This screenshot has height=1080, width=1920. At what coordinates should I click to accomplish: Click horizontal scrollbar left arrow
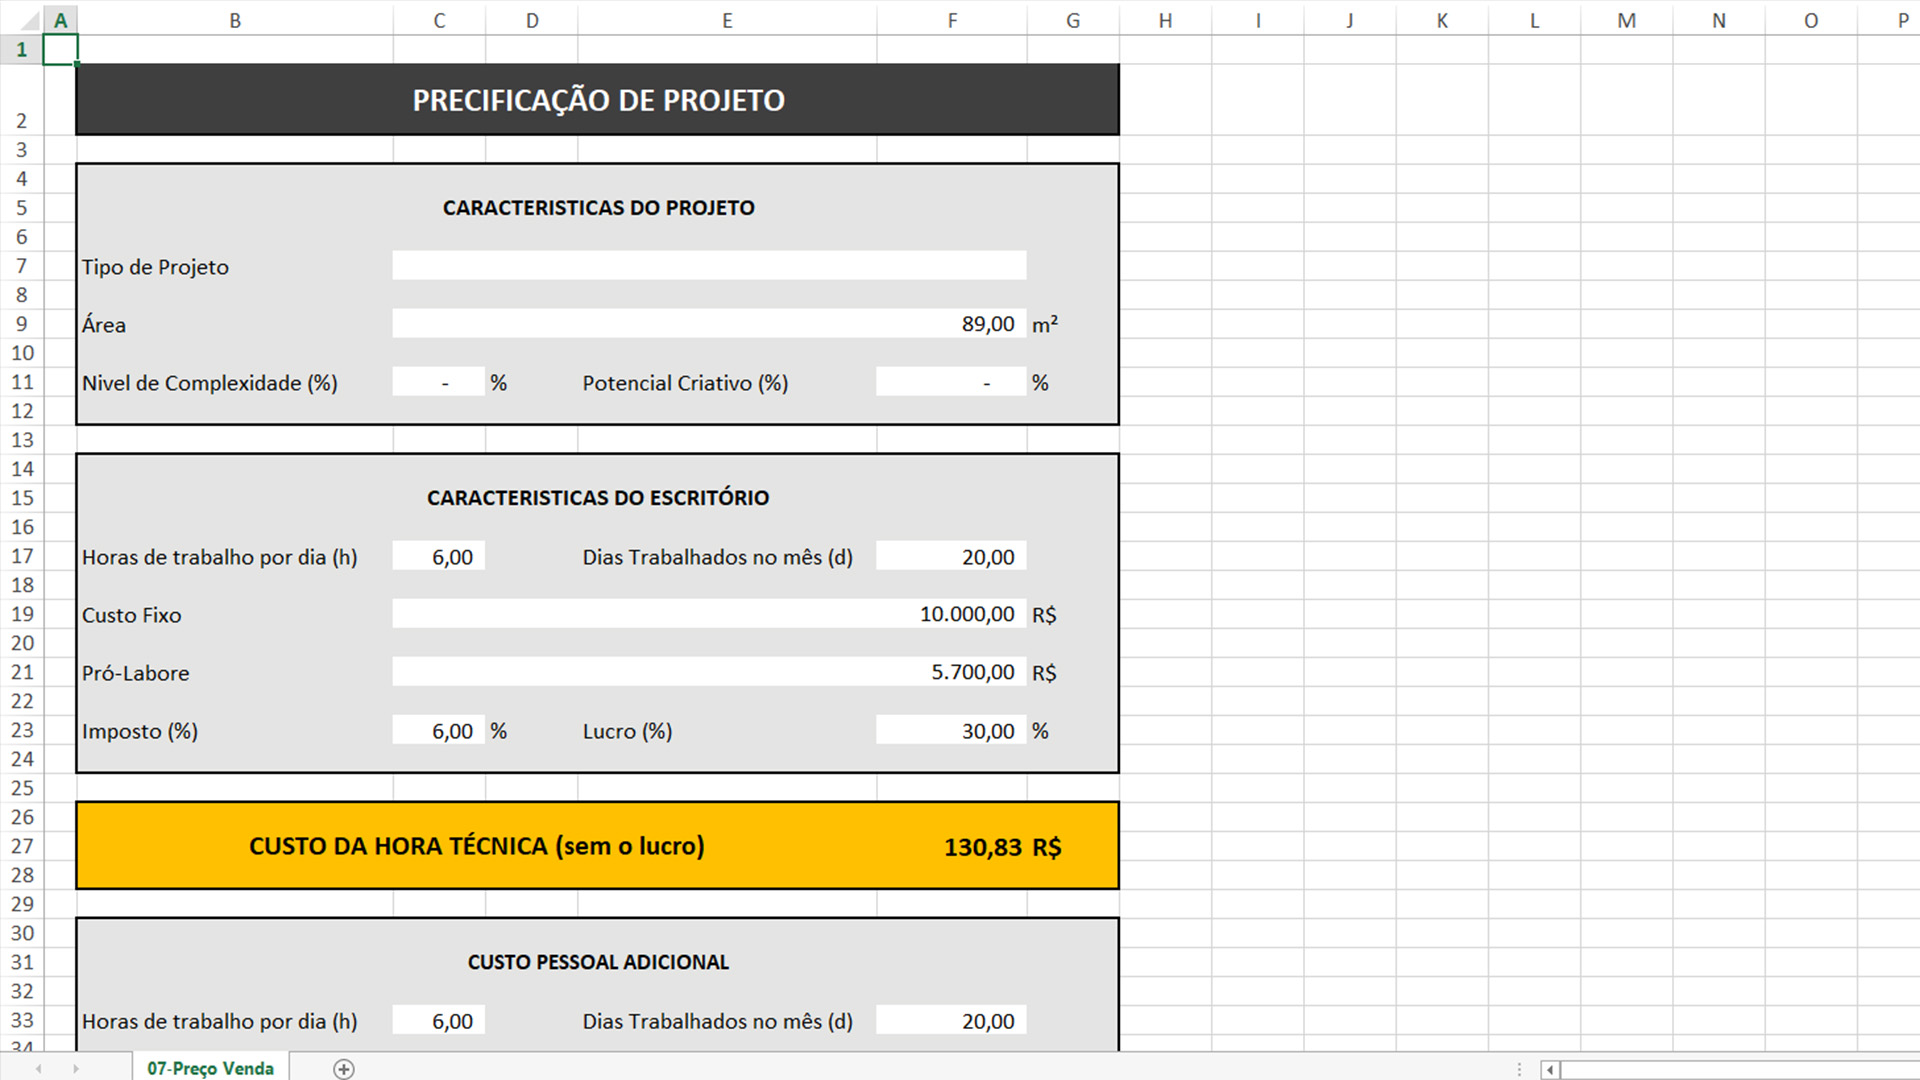coord(1550,1070)
